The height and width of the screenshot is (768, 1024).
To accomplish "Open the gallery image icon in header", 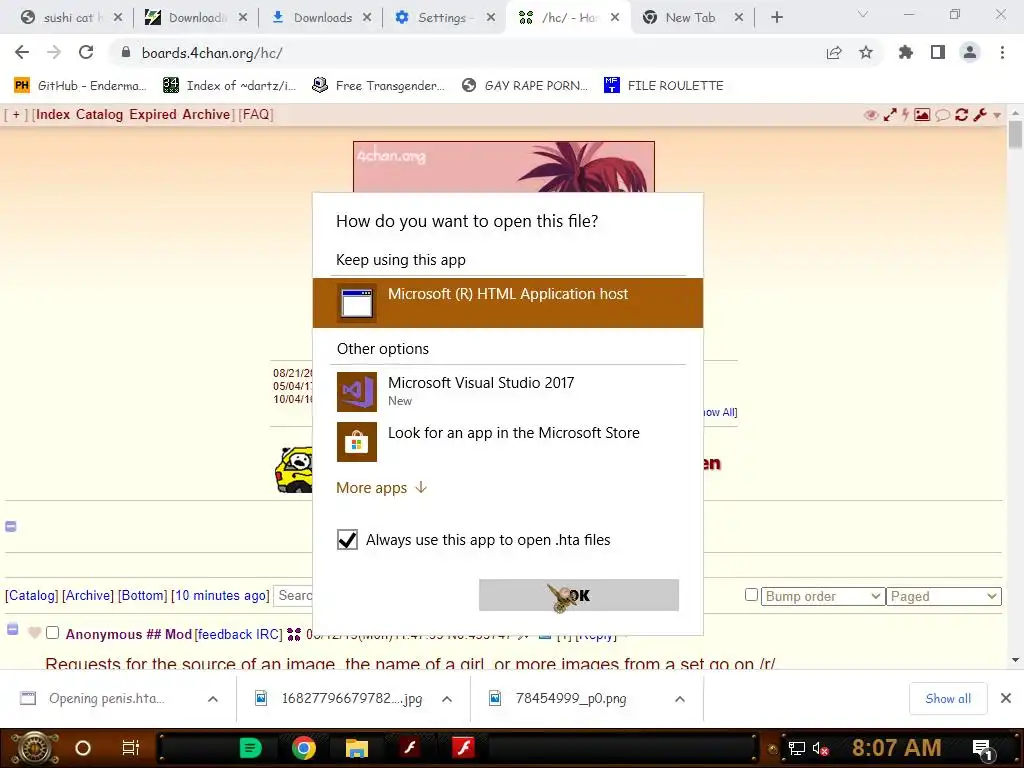I will tap(921, 115).
